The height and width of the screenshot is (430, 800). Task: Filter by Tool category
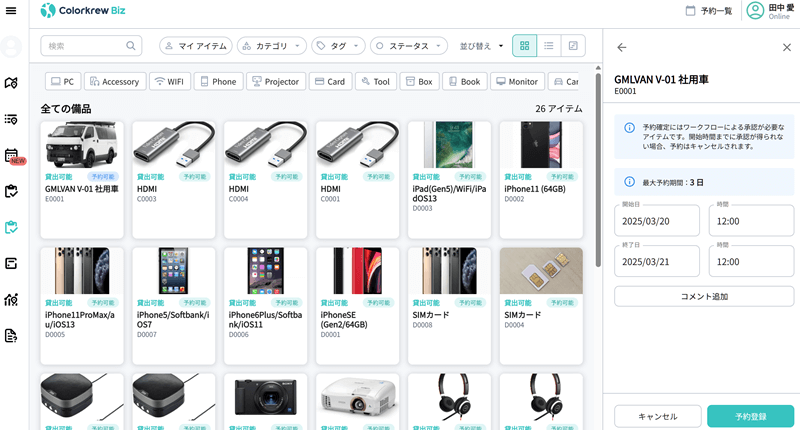pos(376,82)
